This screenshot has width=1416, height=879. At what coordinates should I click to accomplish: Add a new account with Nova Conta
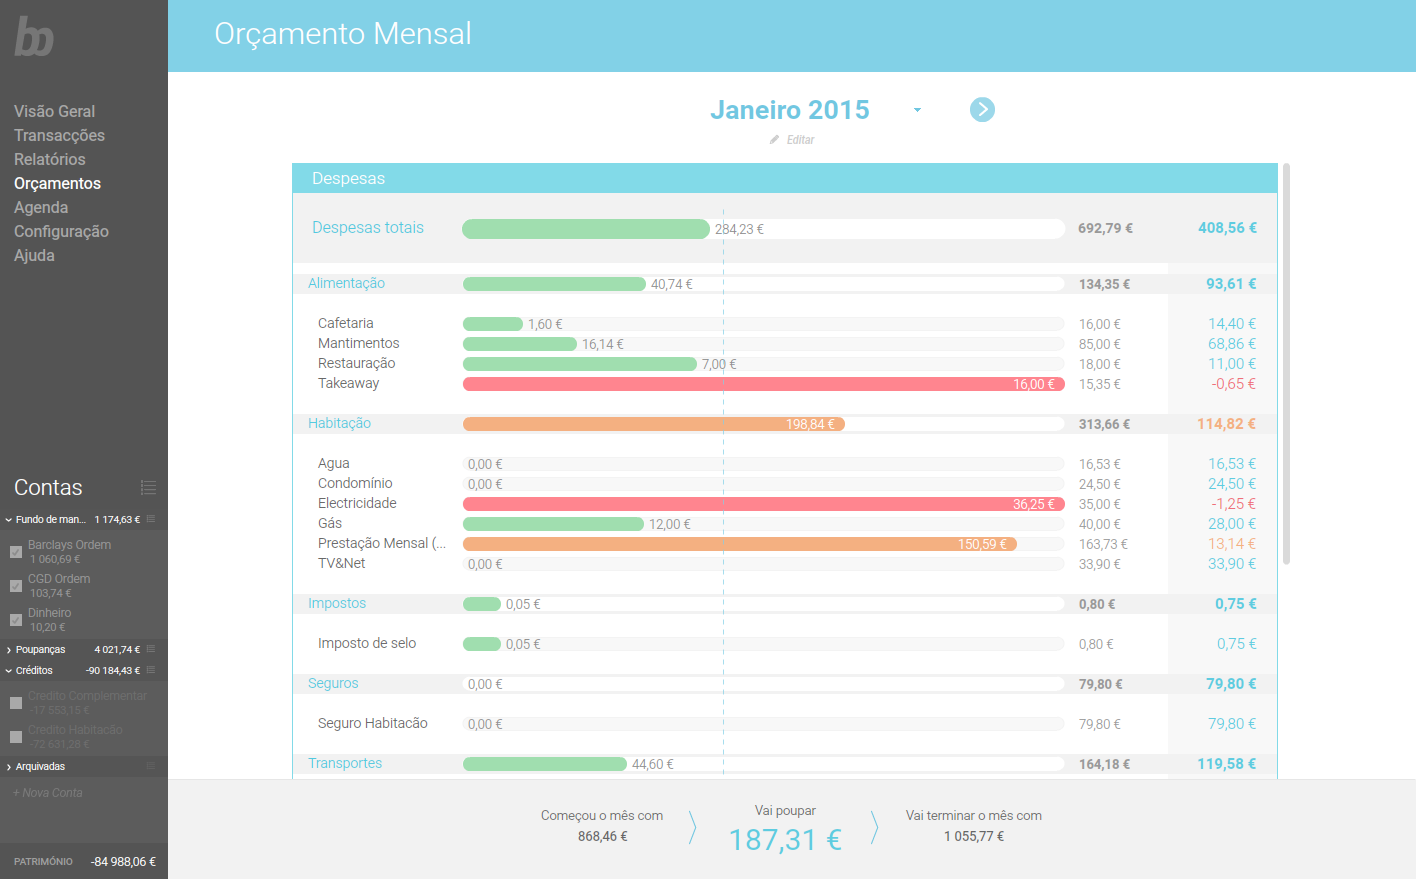point(48,793)
